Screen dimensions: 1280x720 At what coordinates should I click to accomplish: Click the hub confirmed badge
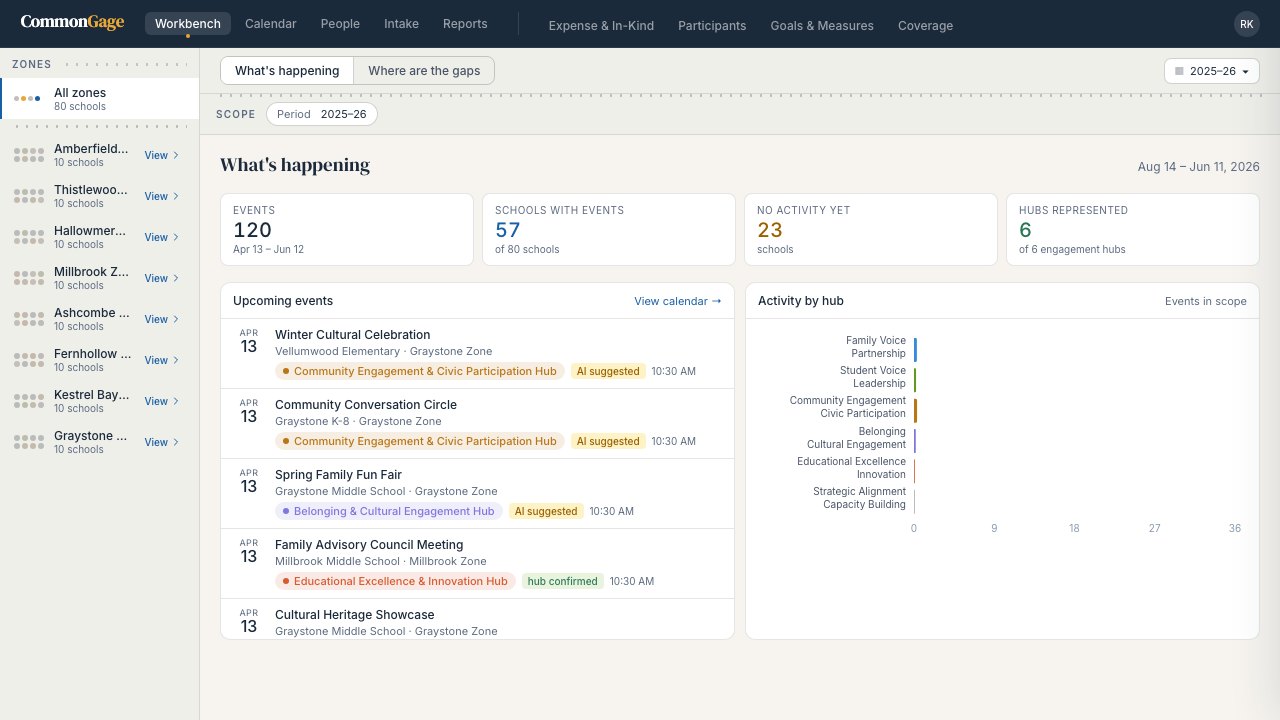click(563, 581)
